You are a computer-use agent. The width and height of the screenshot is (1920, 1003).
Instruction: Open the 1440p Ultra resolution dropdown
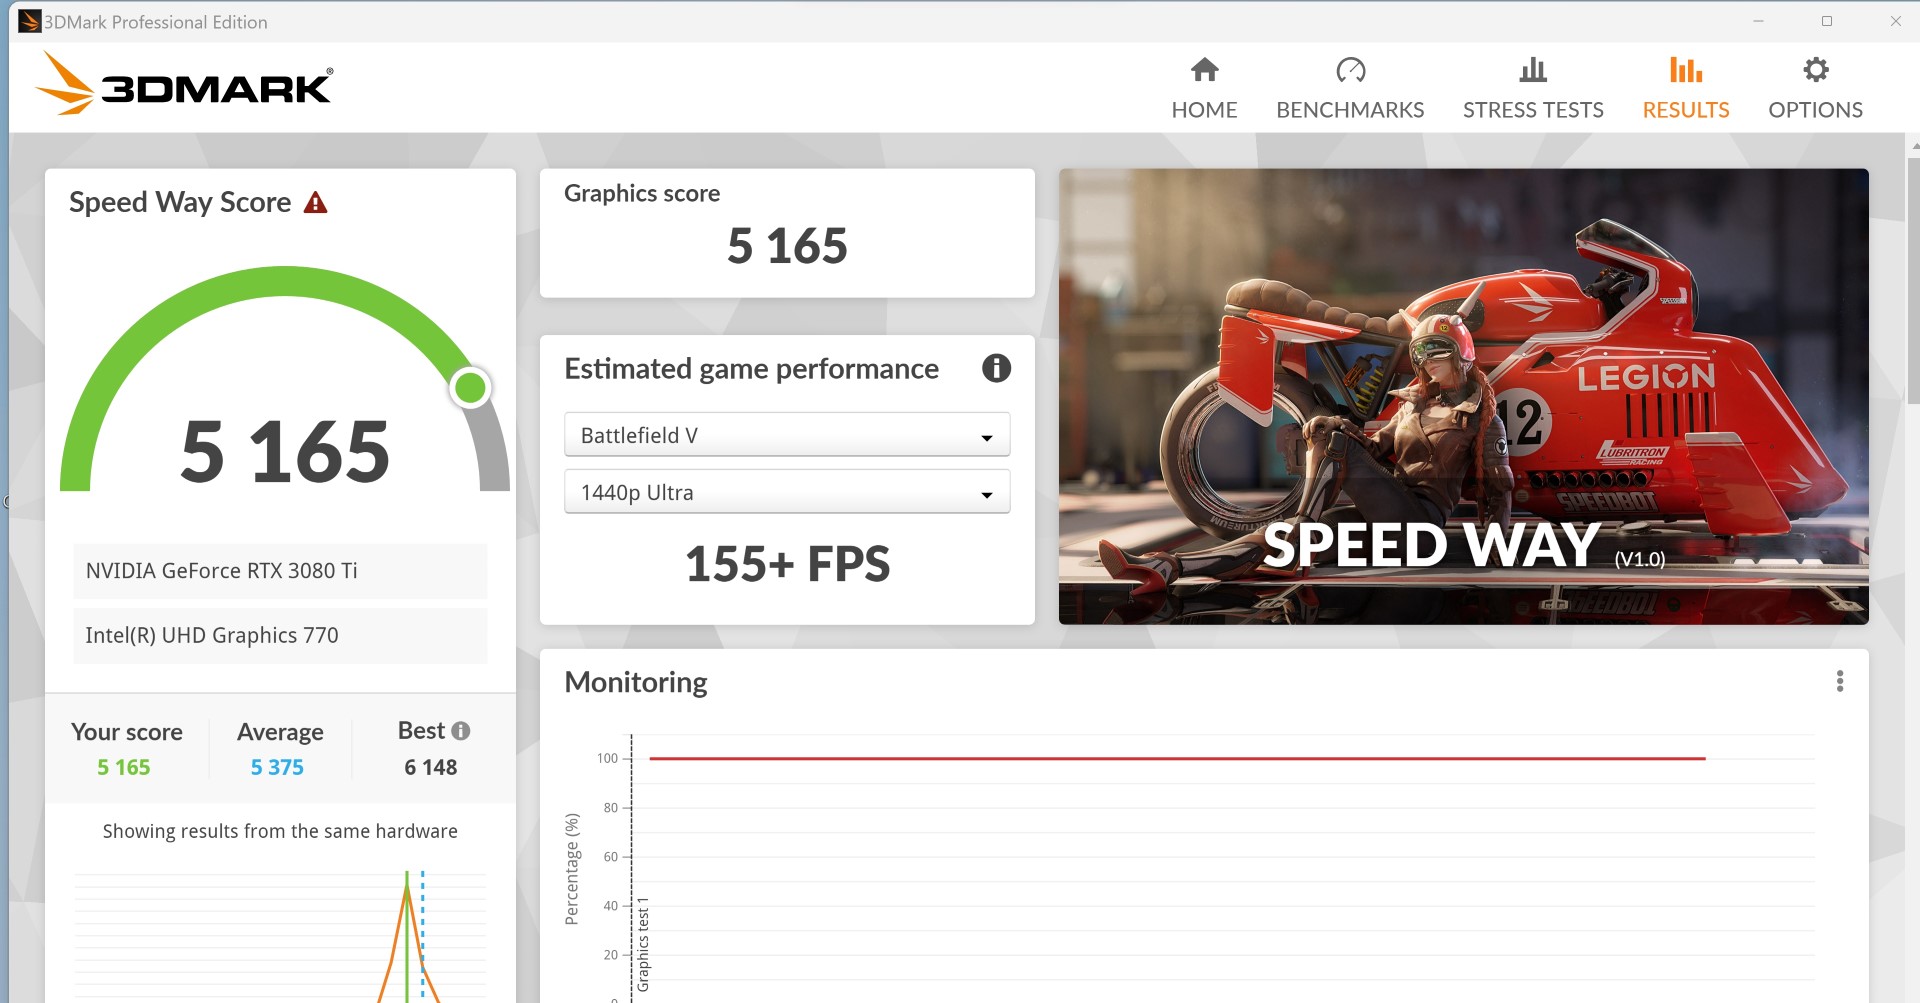tap(787, 492)
